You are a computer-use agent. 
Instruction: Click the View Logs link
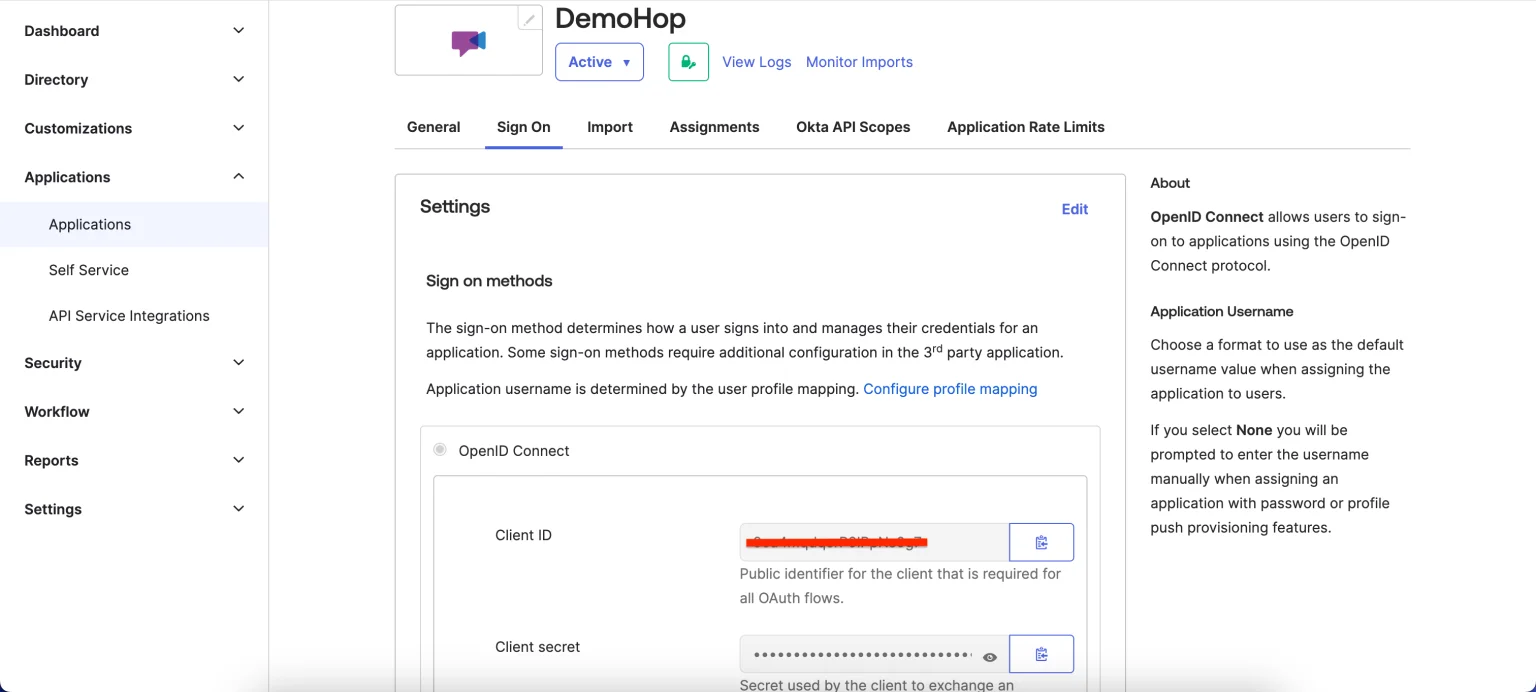757,62
